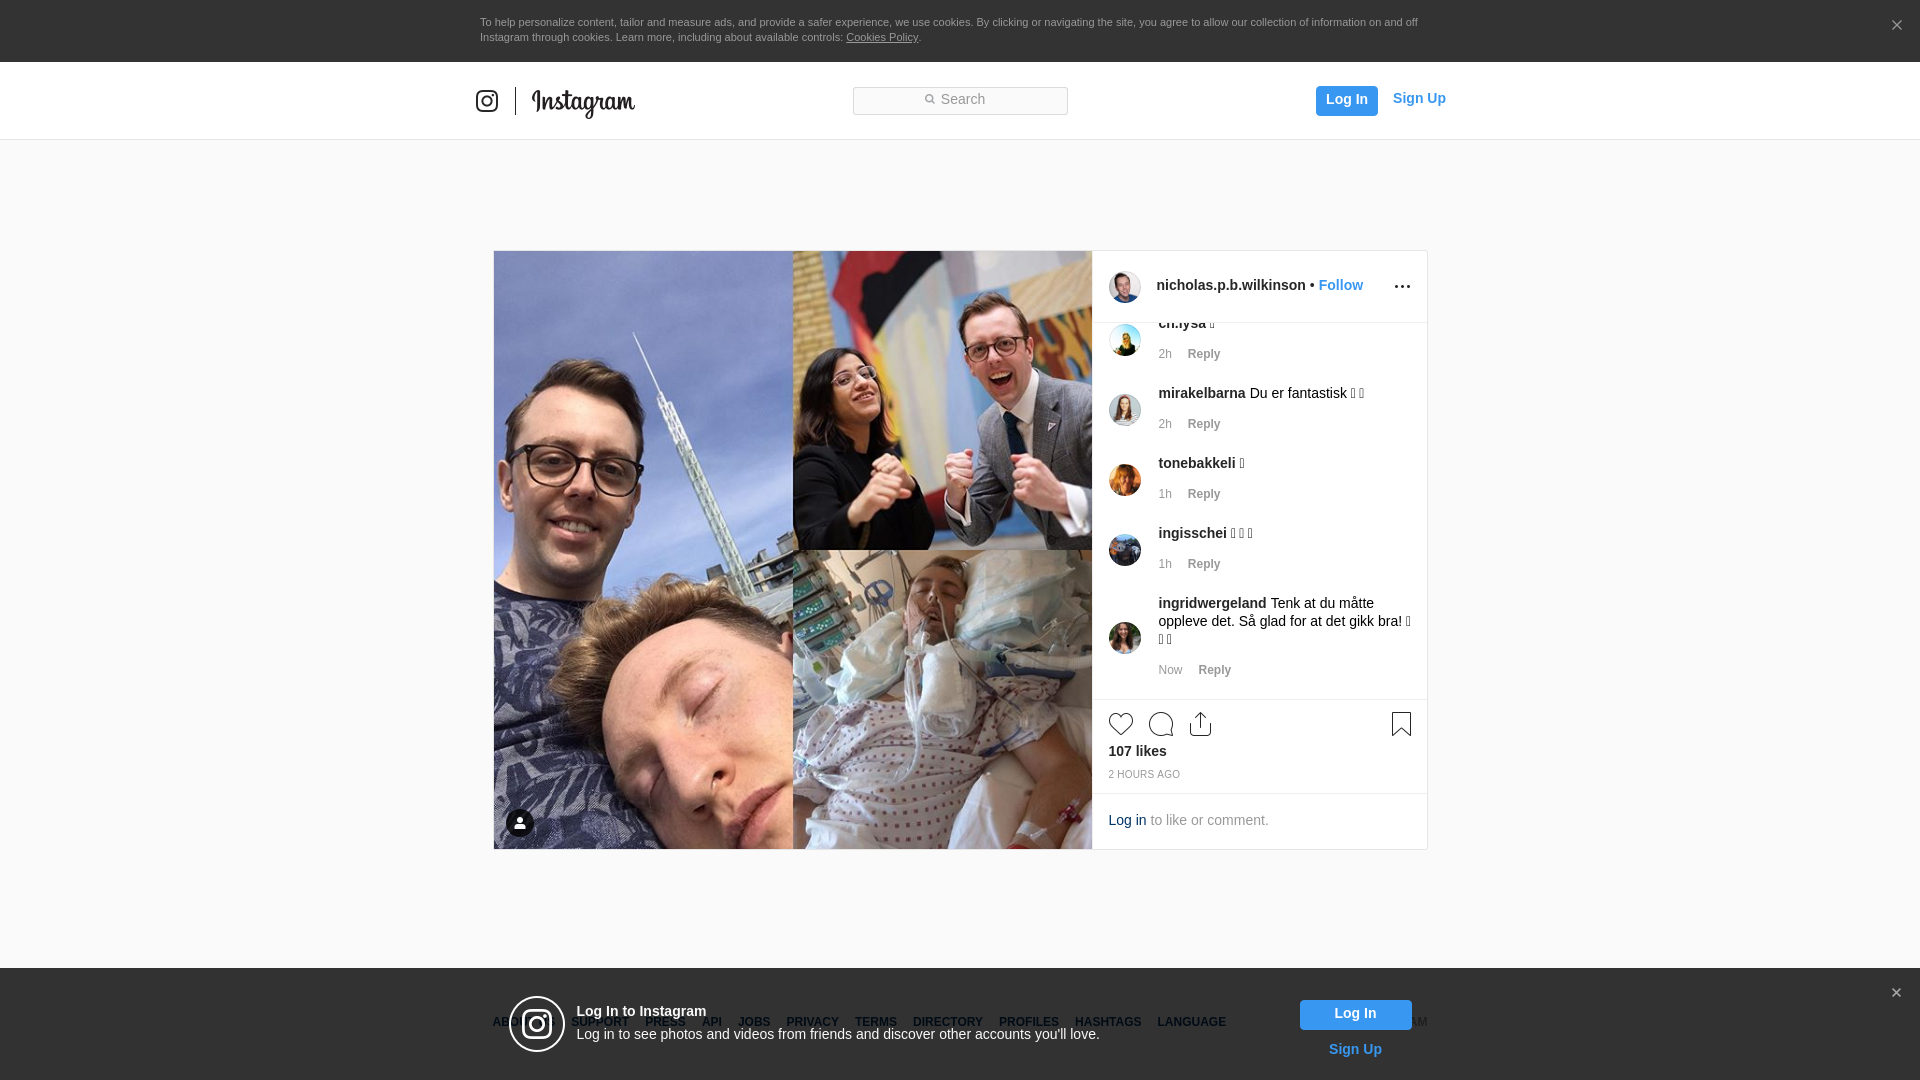Open tonebakkeli avatar

[x=1125, y=480]
